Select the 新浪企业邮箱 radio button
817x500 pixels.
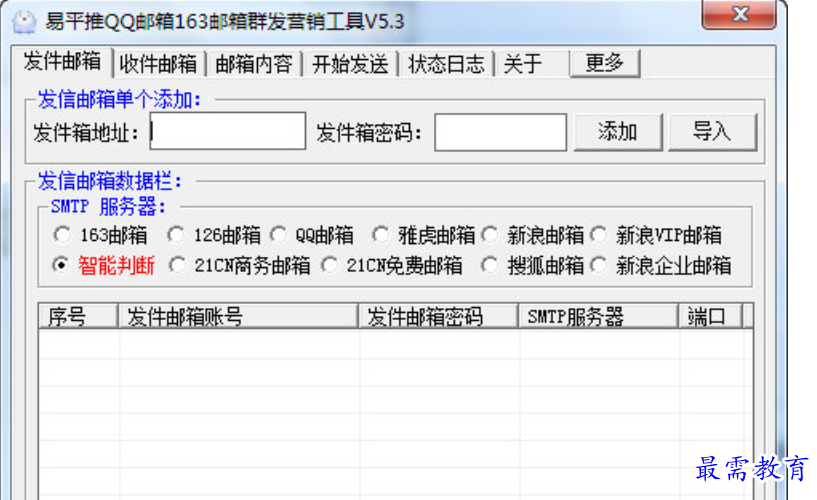599,265
